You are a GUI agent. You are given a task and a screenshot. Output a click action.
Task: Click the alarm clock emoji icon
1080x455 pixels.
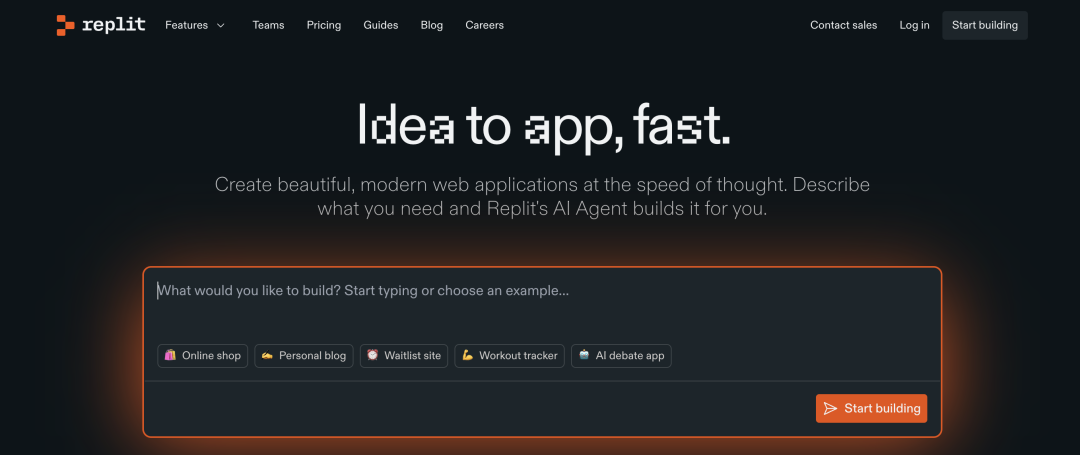[x=373, y=355]
